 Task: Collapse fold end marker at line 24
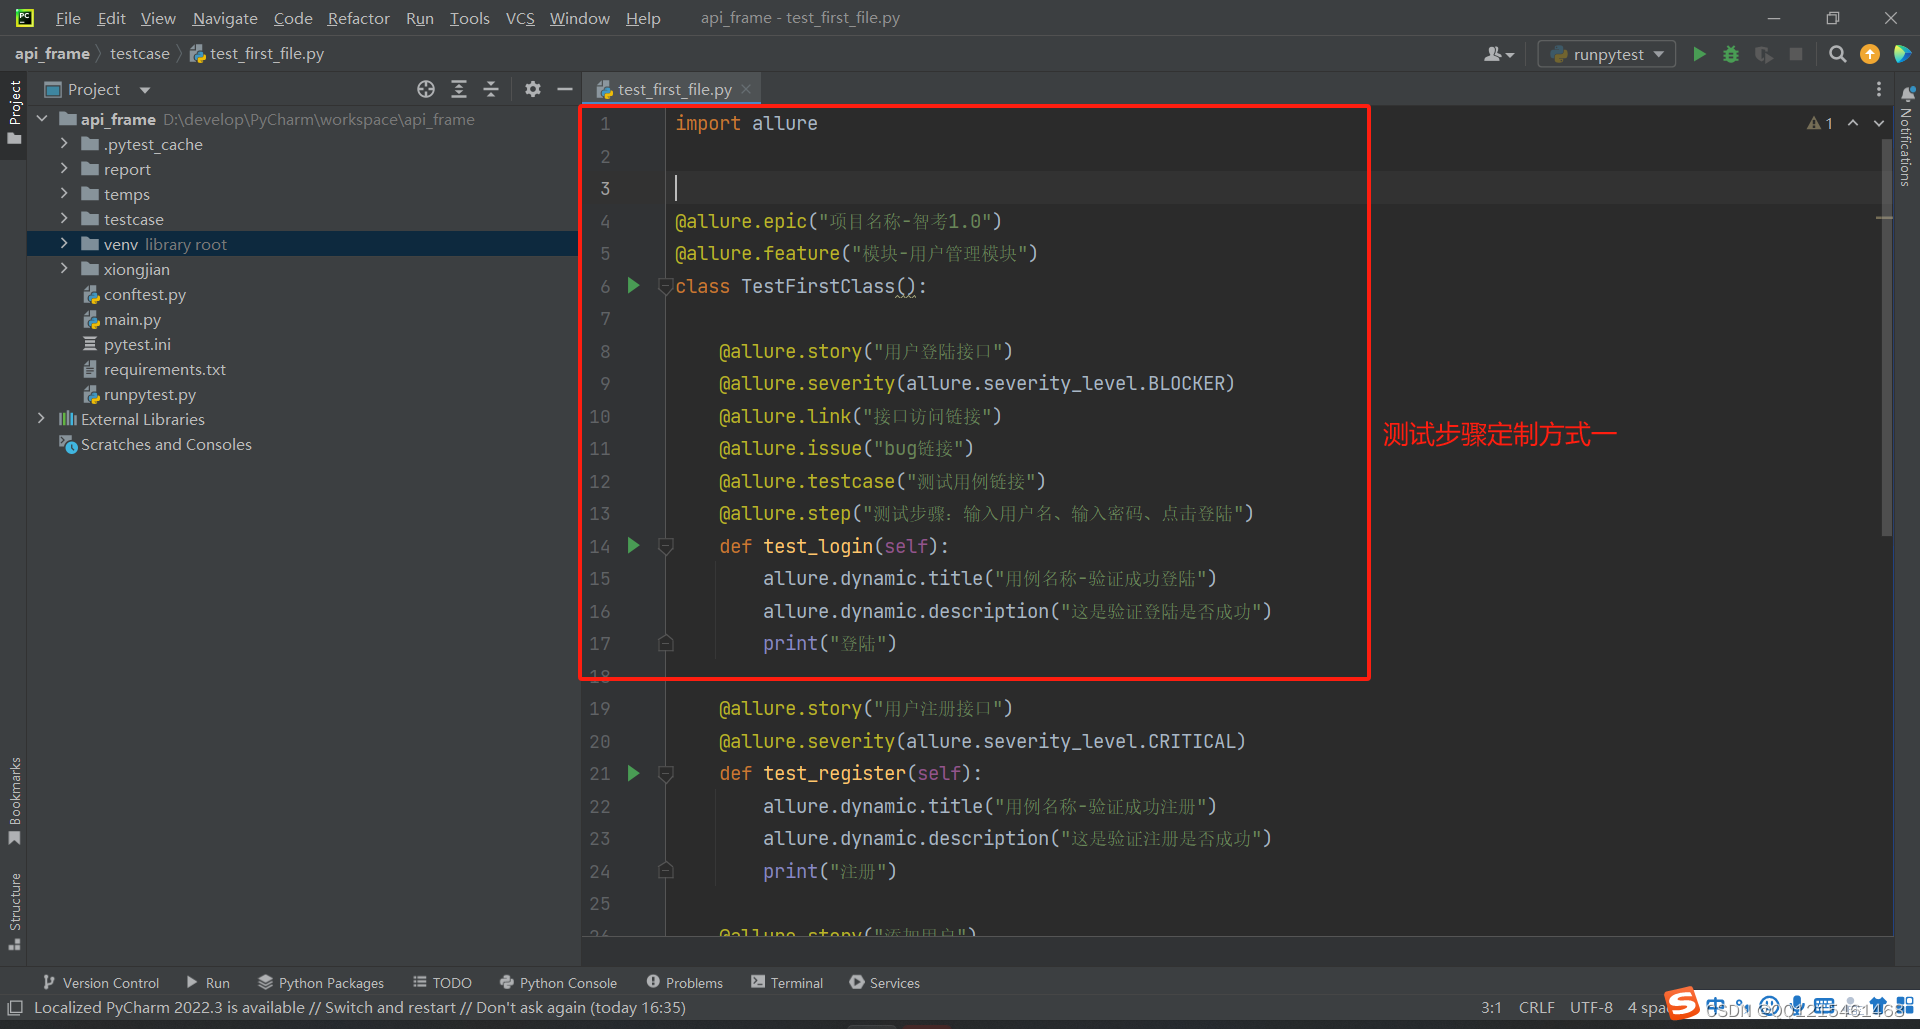click(665, 871)
